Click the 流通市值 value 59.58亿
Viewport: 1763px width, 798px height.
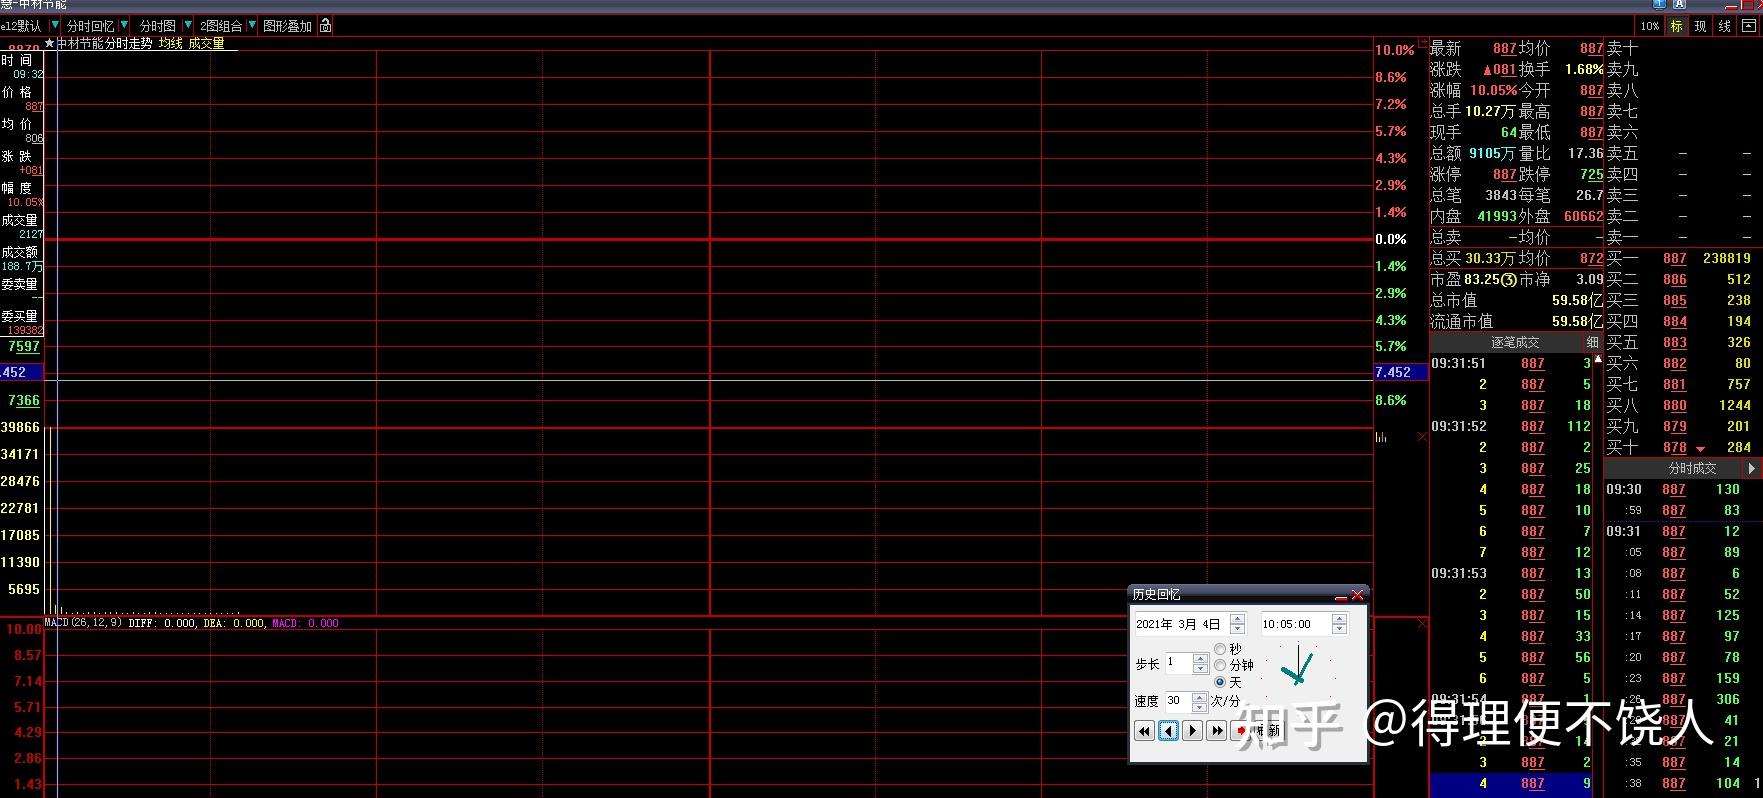[x=1577, y=321]
